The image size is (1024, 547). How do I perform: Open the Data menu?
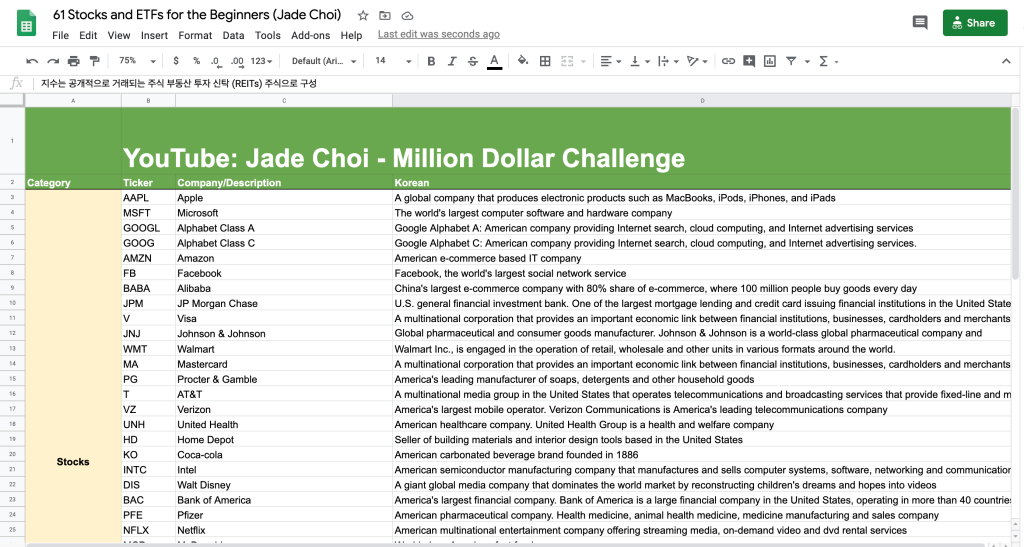click(x=233, y=35)
